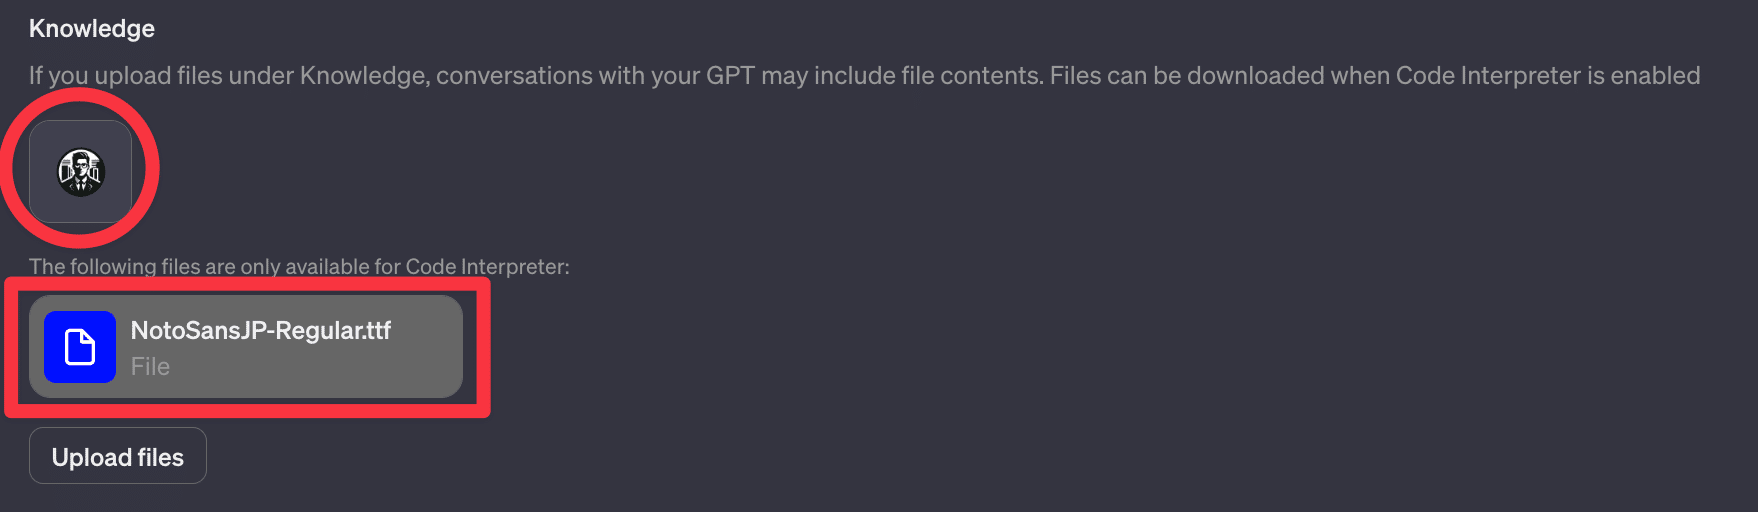Click the "File" type label under NotoSansJP
This screenshot has height=512, width=1758.
tap(150, 367)
